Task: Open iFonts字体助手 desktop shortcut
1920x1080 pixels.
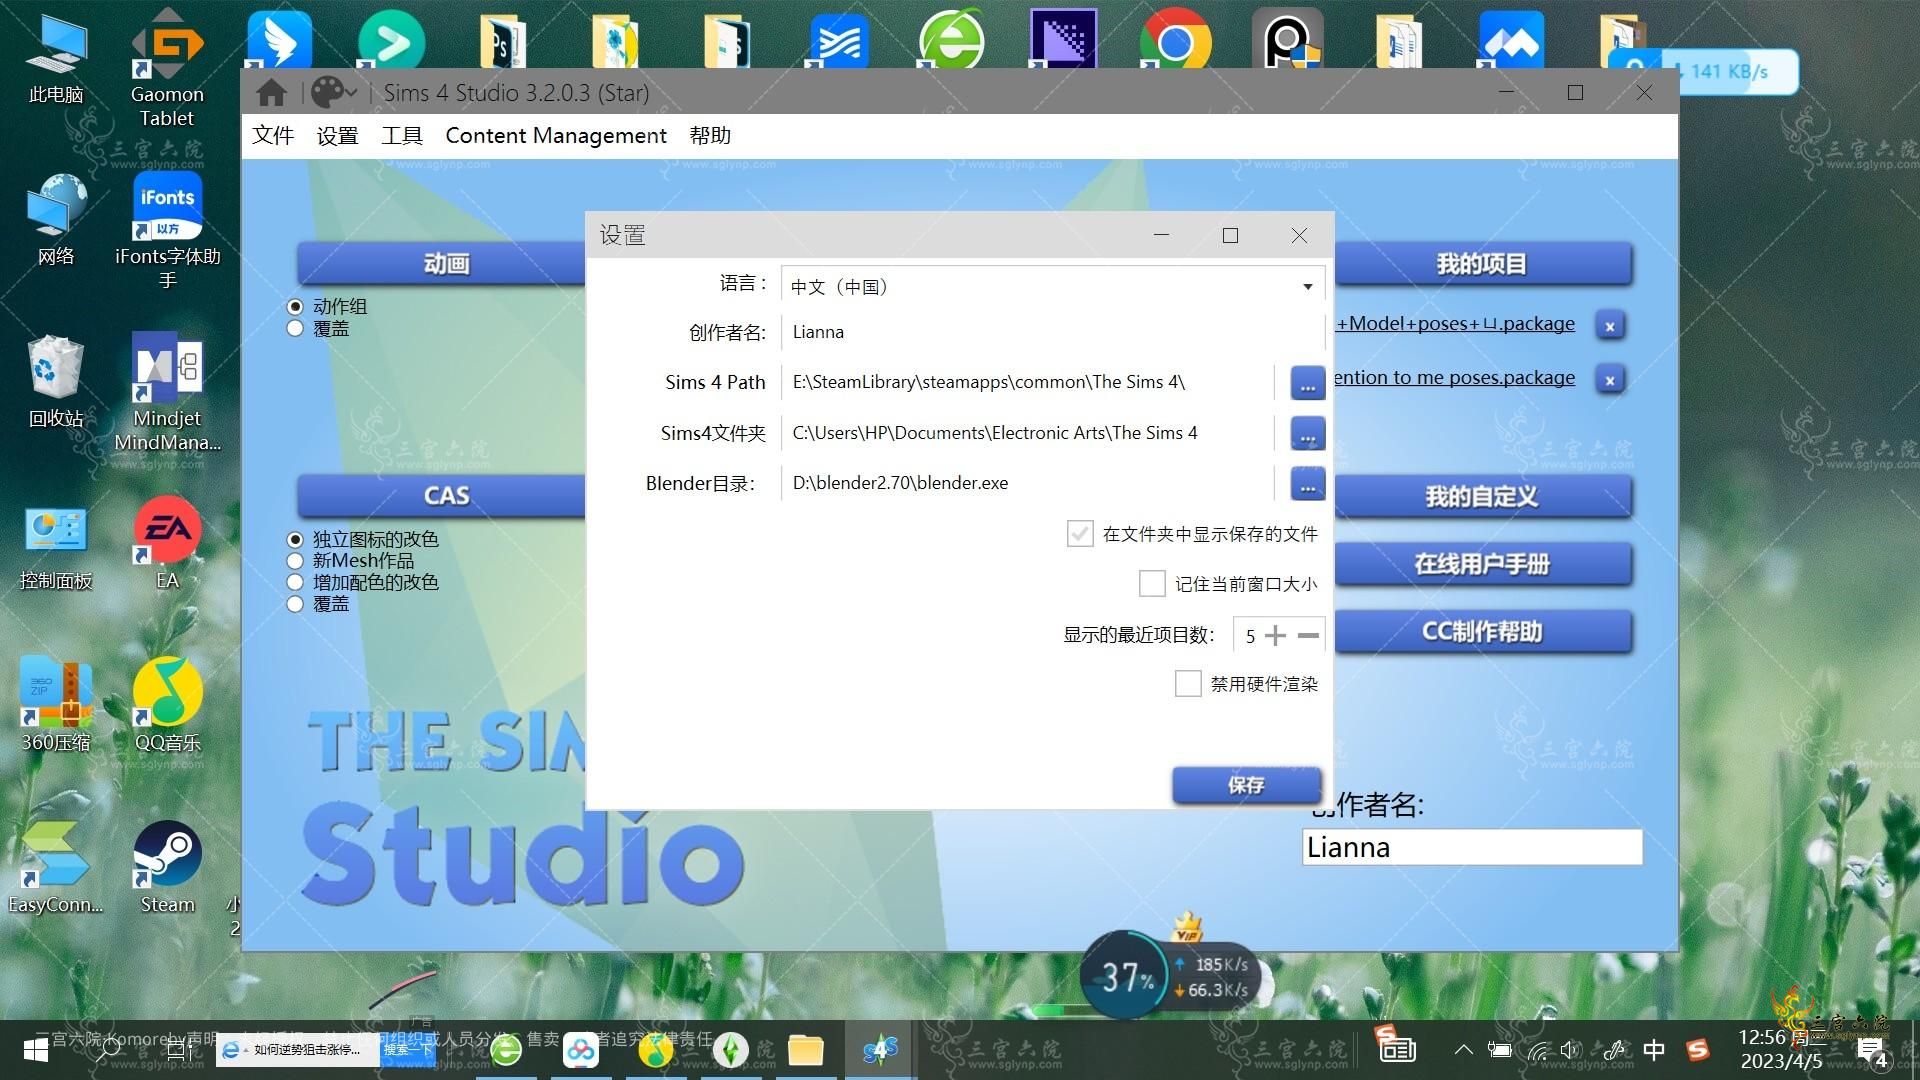Action: (x=167, y=230)
